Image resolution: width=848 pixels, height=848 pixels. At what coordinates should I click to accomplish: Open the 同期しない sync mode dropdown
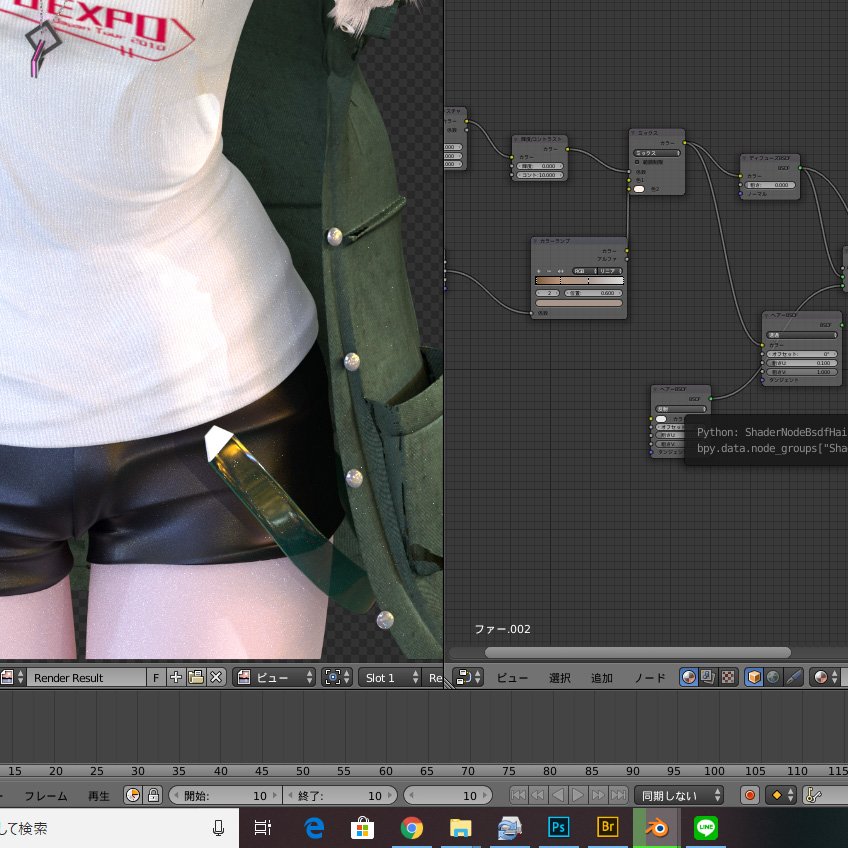[679, 795]
